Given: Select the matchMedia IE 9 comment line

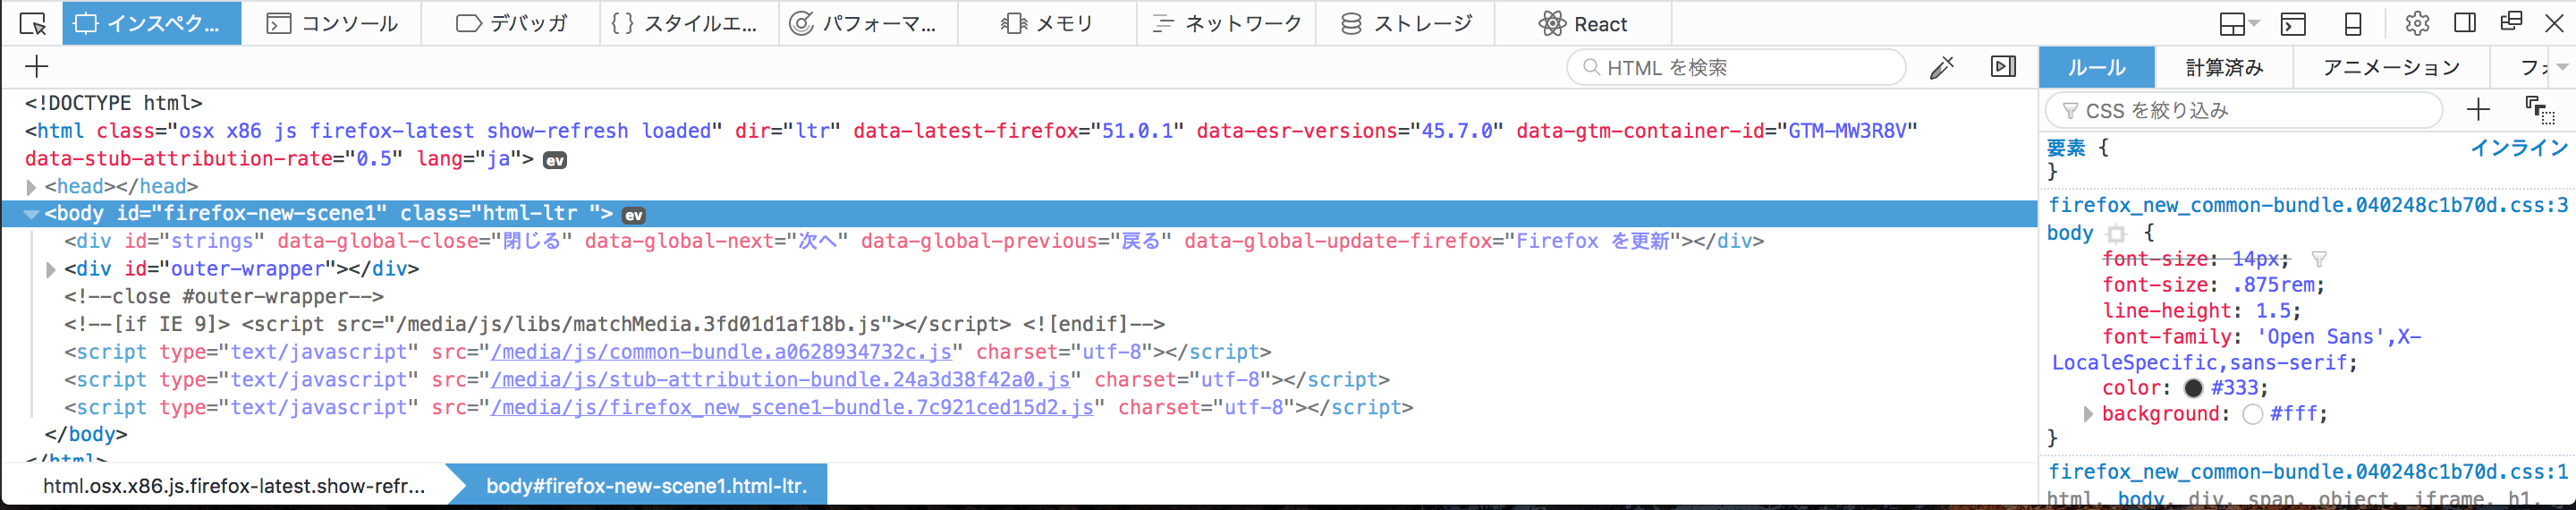Looking at the screenshot, I should (x=614, y=325).
